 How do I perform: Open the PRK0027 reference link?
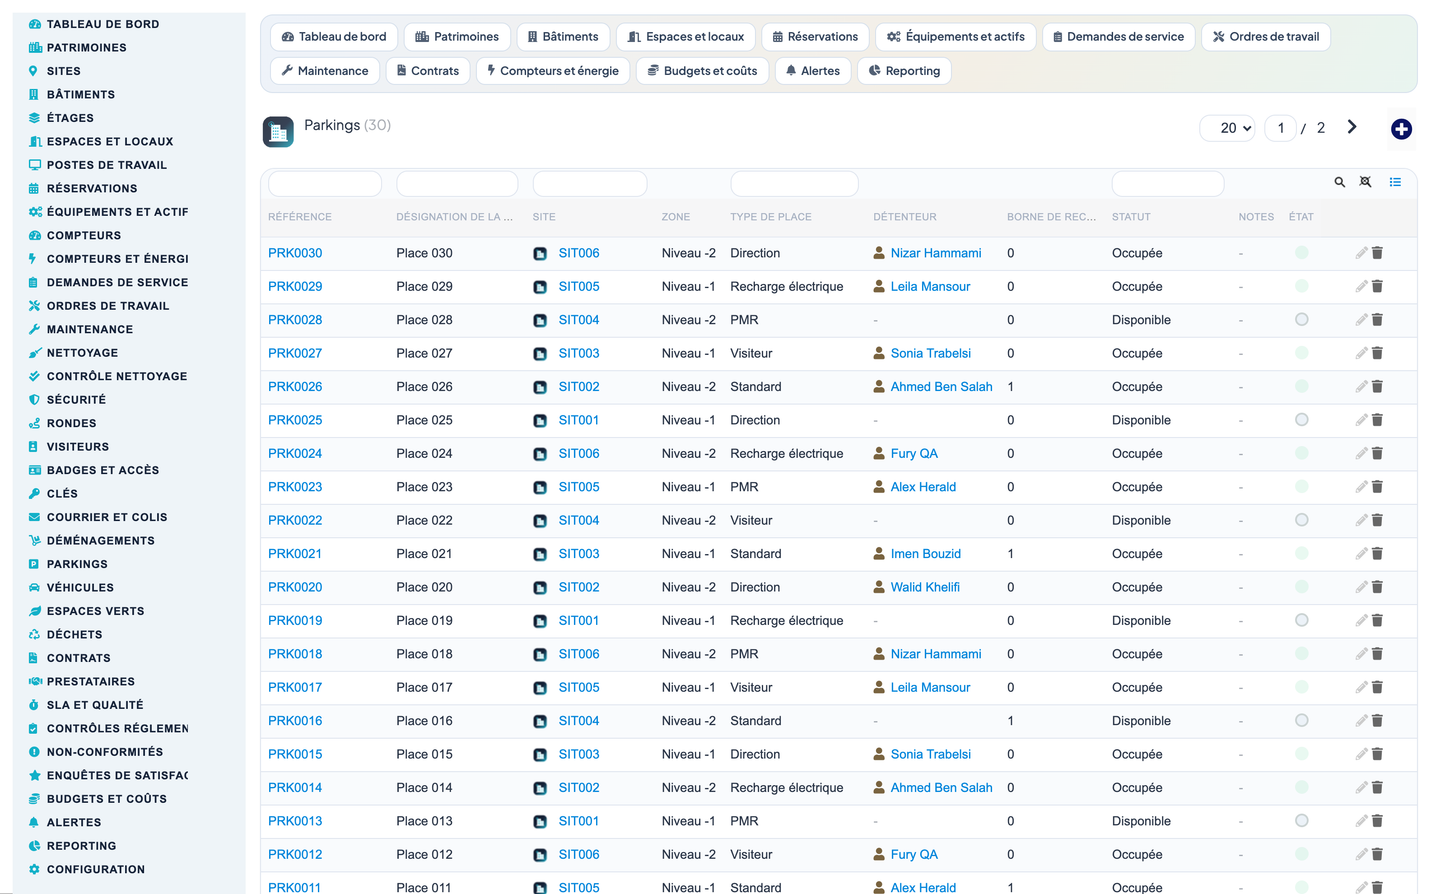[x=295, y=353]
